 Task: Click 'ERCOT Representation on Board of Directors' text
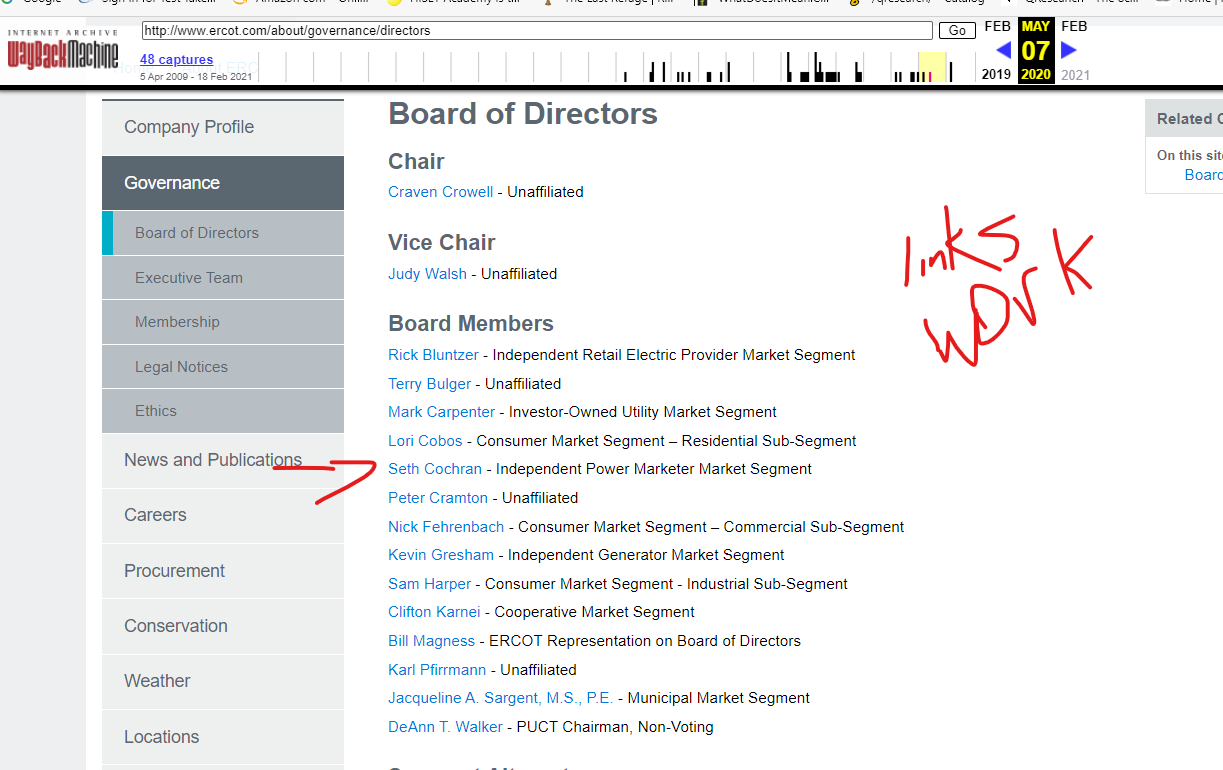tap(645, 641)
